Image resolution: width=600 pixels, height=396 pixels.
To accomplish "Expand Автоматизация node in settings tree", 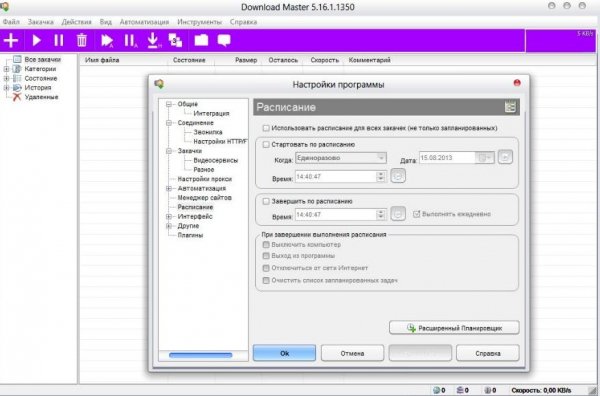I will click(169, 188).
